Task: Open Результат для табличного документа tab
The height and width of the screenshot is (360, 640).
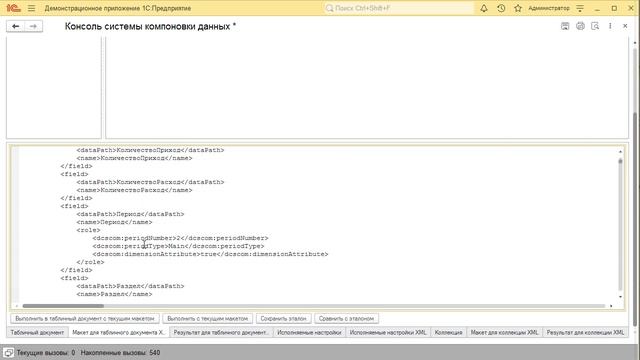Action: (x=221, y=333)
